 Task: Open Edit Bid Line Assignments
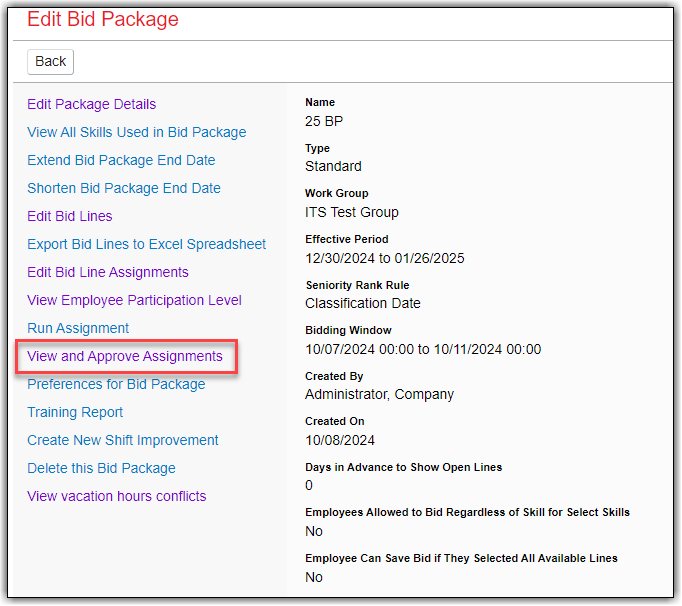tap(108, 272)
